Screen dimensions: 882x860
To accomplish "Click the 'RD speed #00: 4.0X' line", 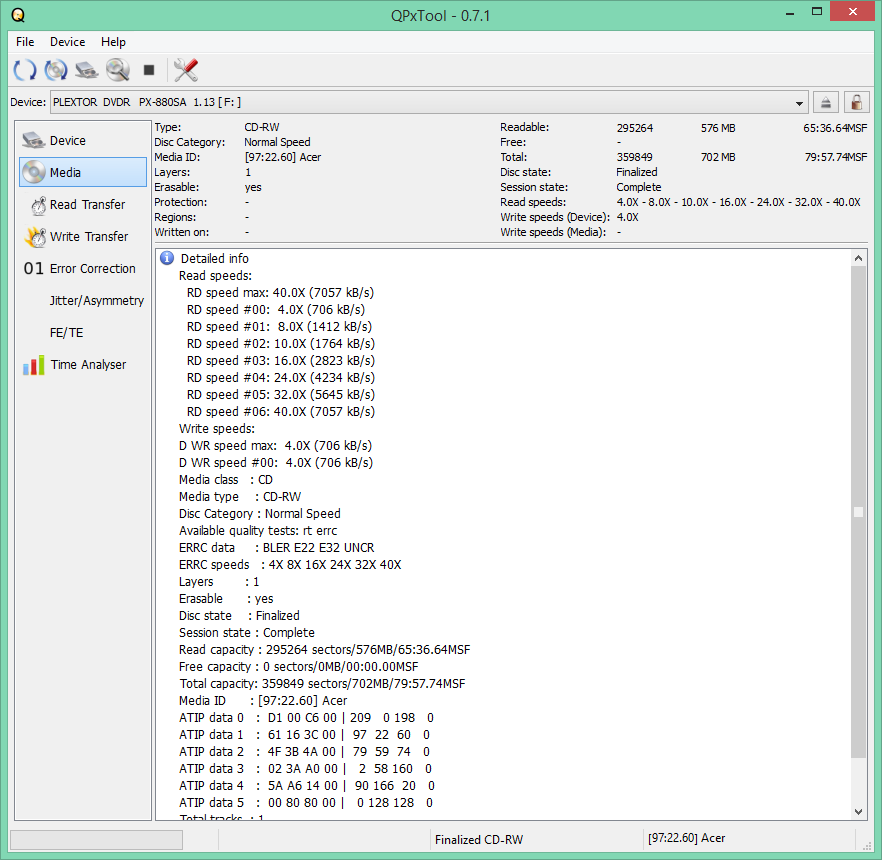I will tap(276, 309).
